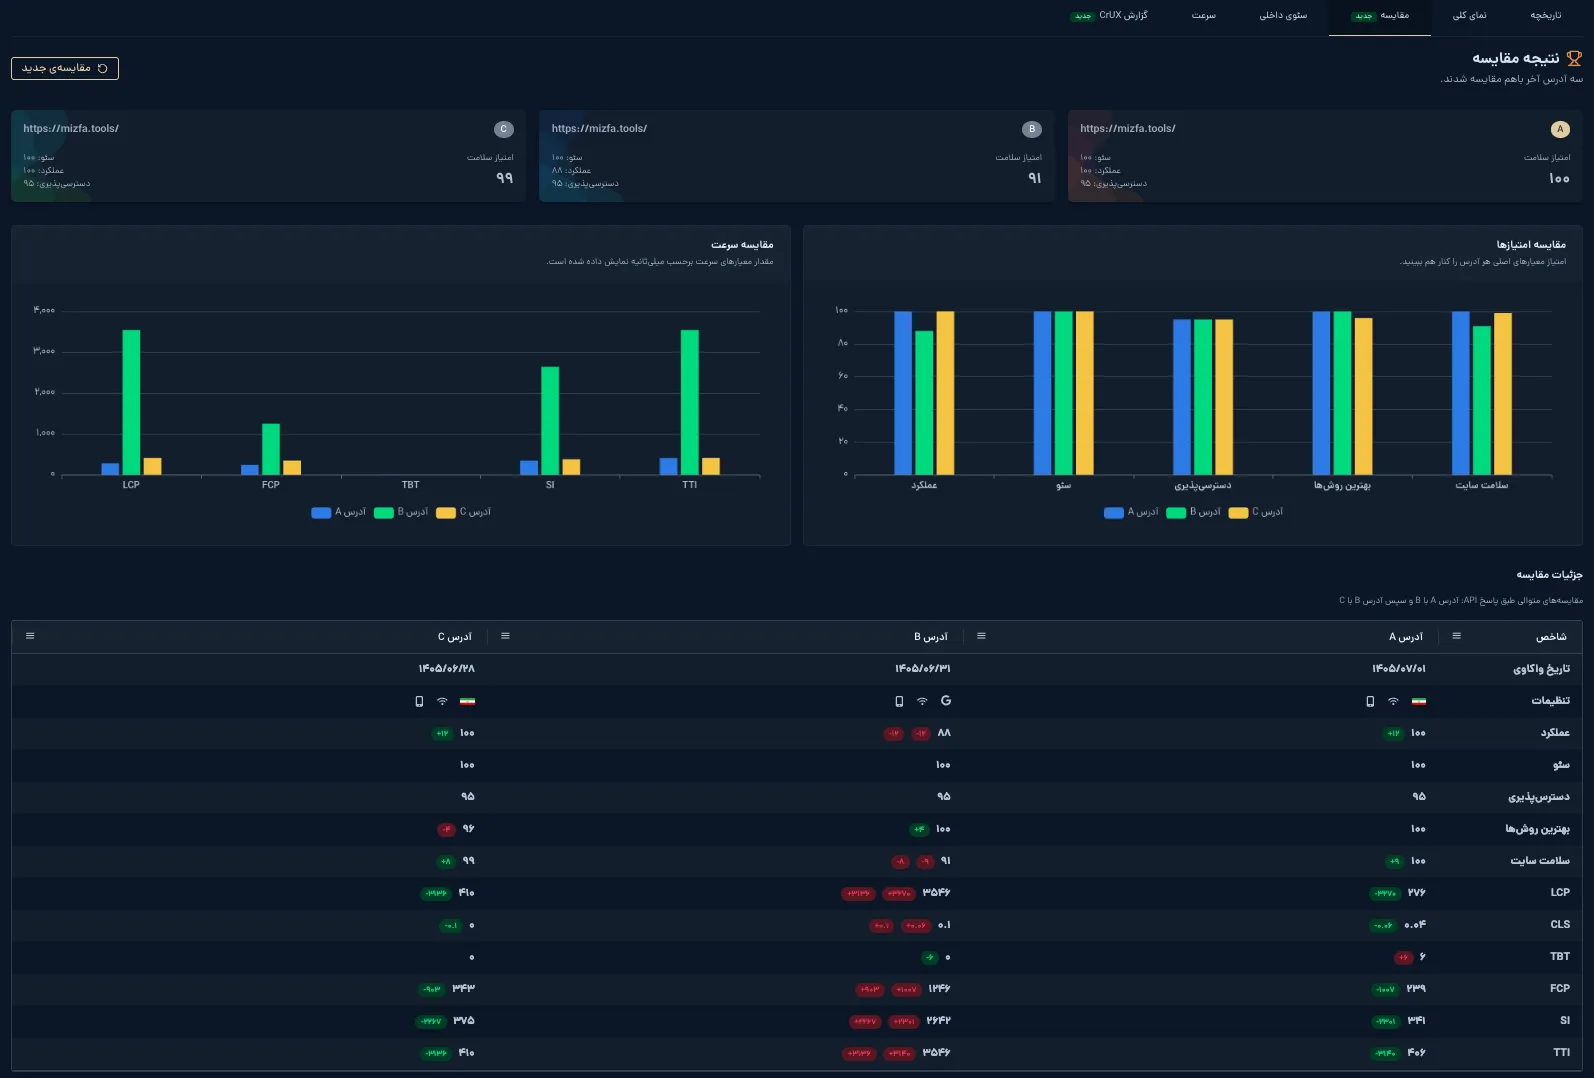
Task: Select the سئوی داخلی tab
Action: [1283, 16]
